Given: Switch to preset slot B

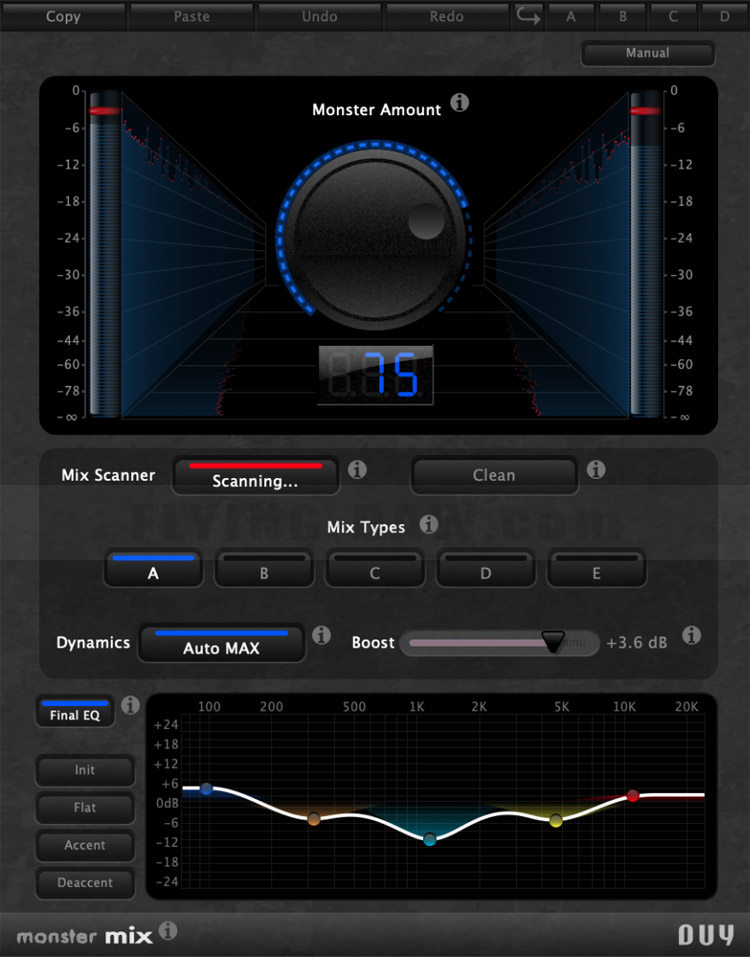Looking at the screenshot, I should point(623,16).
